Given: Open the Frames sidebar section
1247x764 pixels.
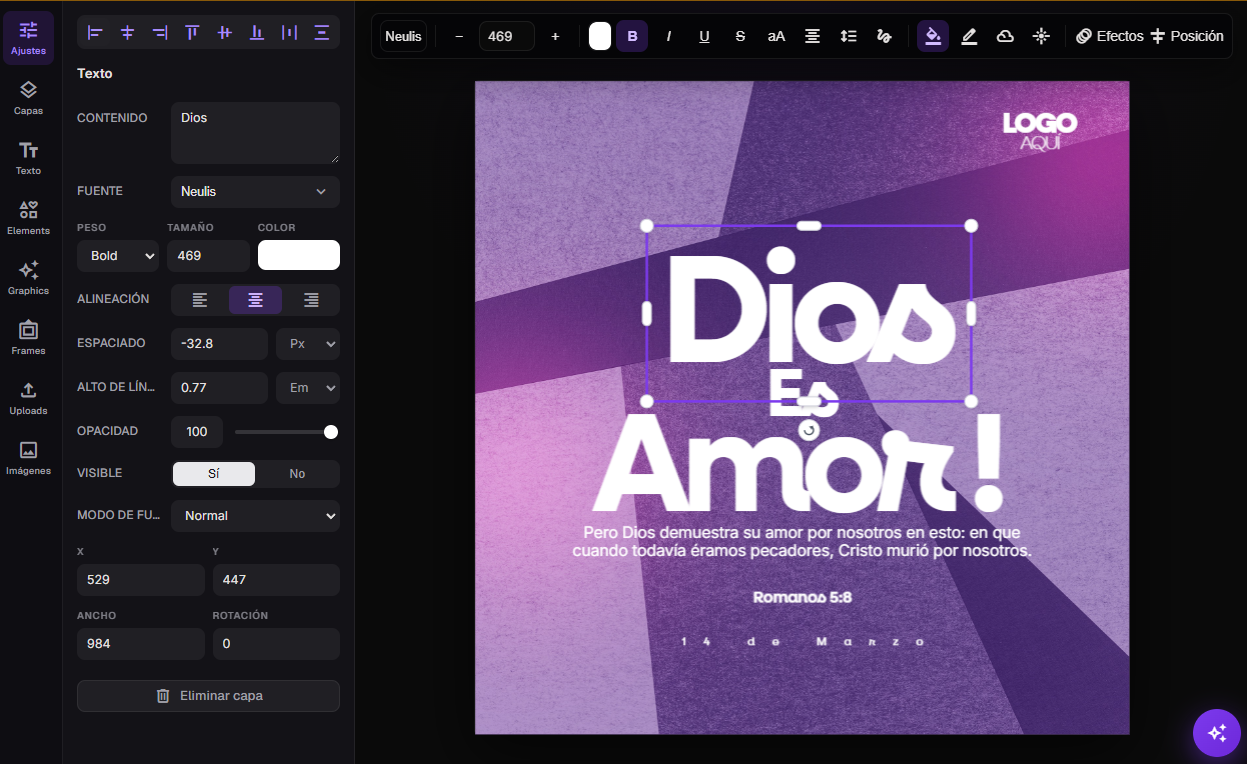Looking at the screenshot, I should 28,338.
